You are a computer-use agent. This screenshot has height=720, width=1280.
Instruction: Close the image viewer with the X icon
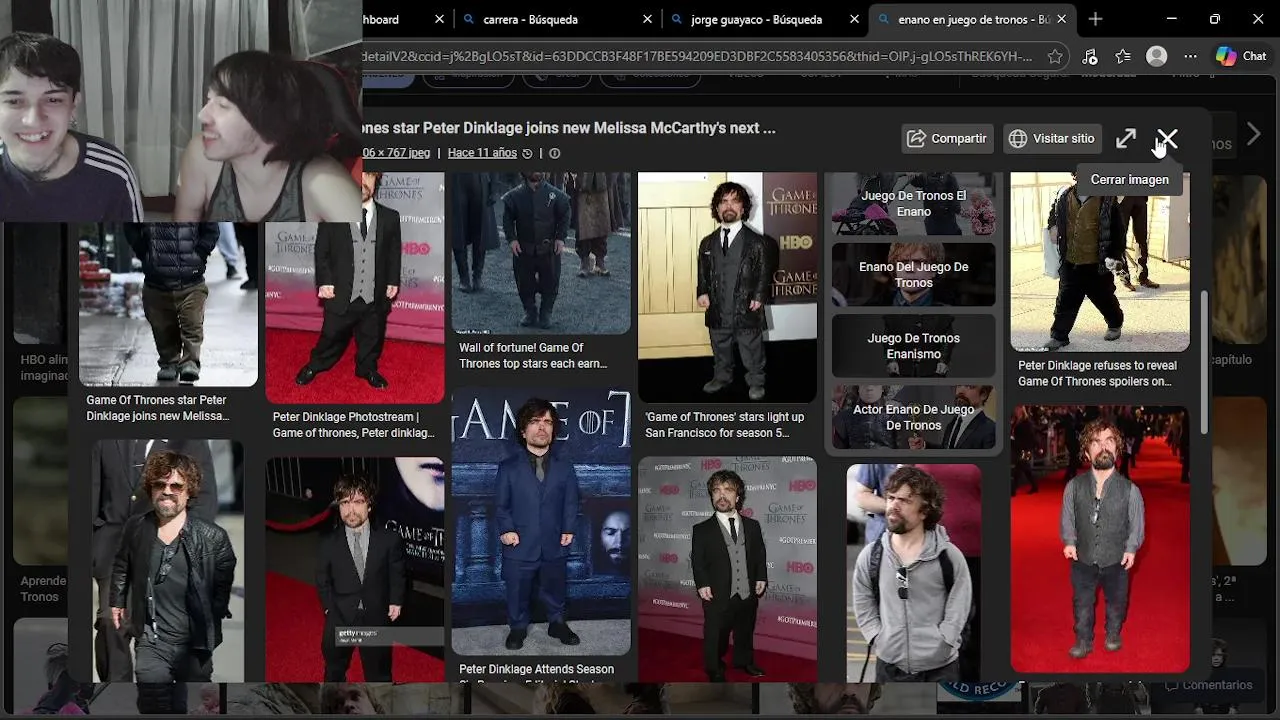pos(1167,139)
